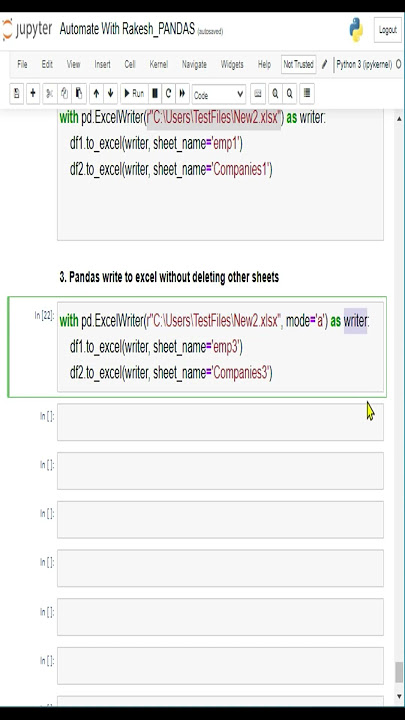This screenshot has height=720, width=405.
Task: Restart and run all fast-forward icon
Action: pyautogui.click(x=182, y=94)
